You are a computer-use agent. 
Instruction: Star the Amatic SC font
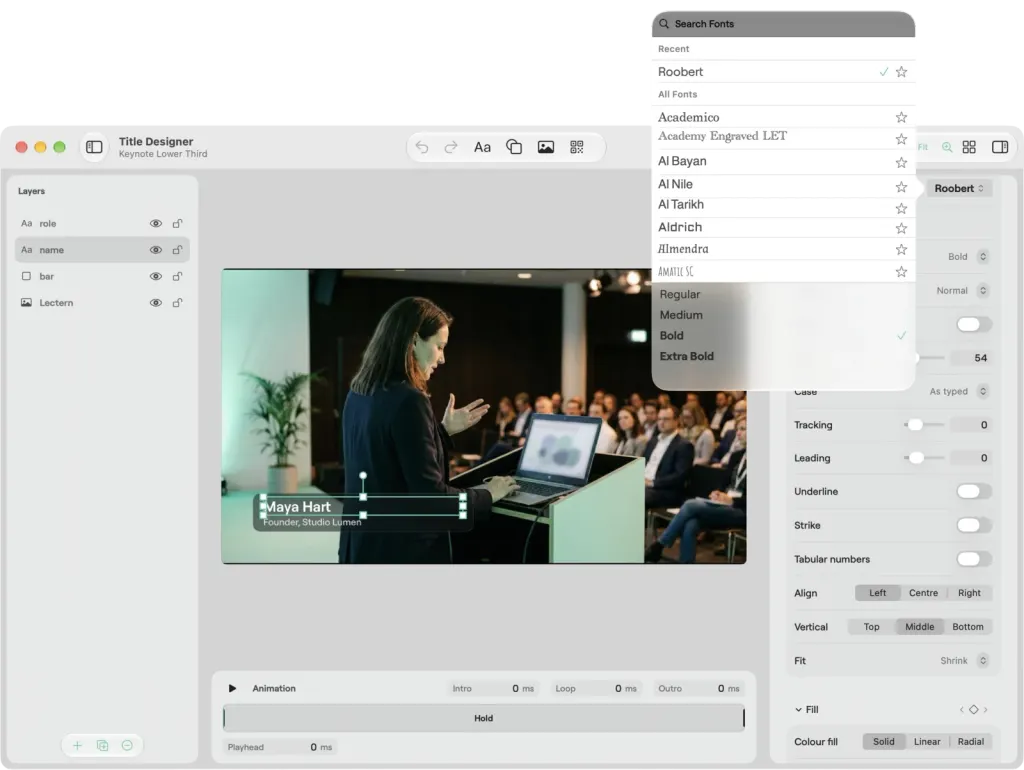coord(901,272)
